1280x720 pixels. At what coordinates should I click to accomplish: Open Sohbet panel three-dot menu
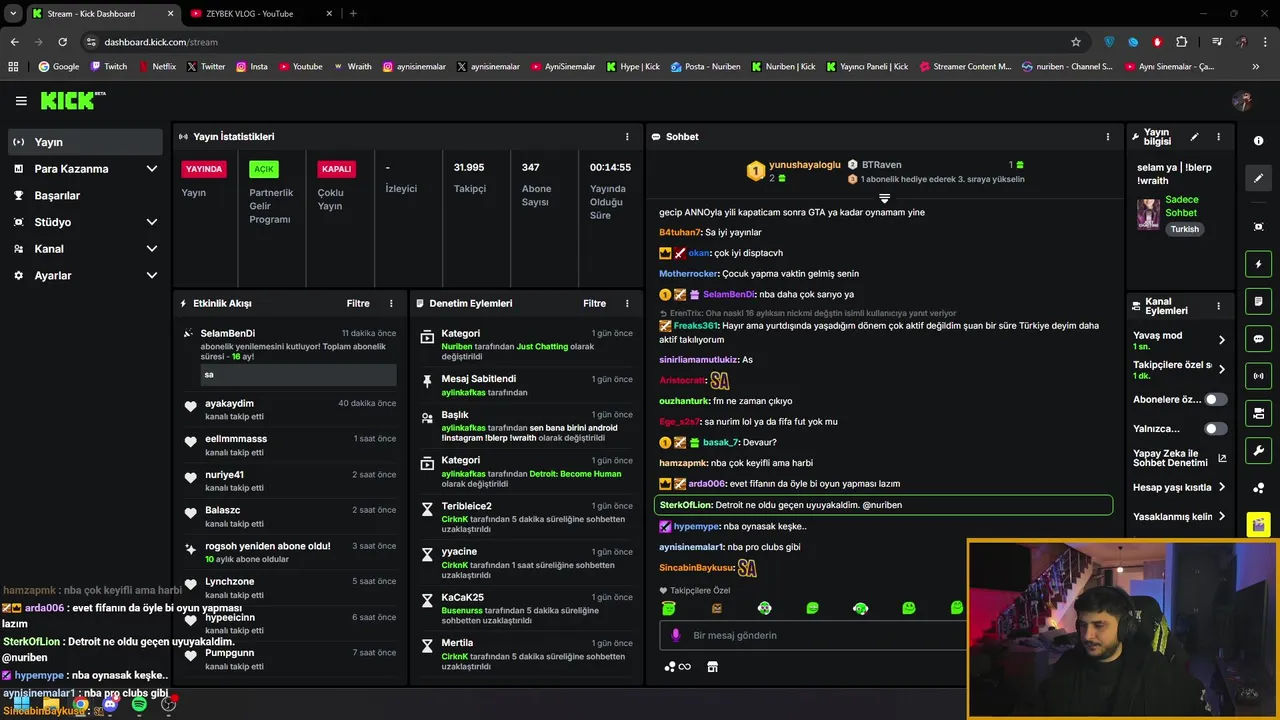pos(1107,137)
